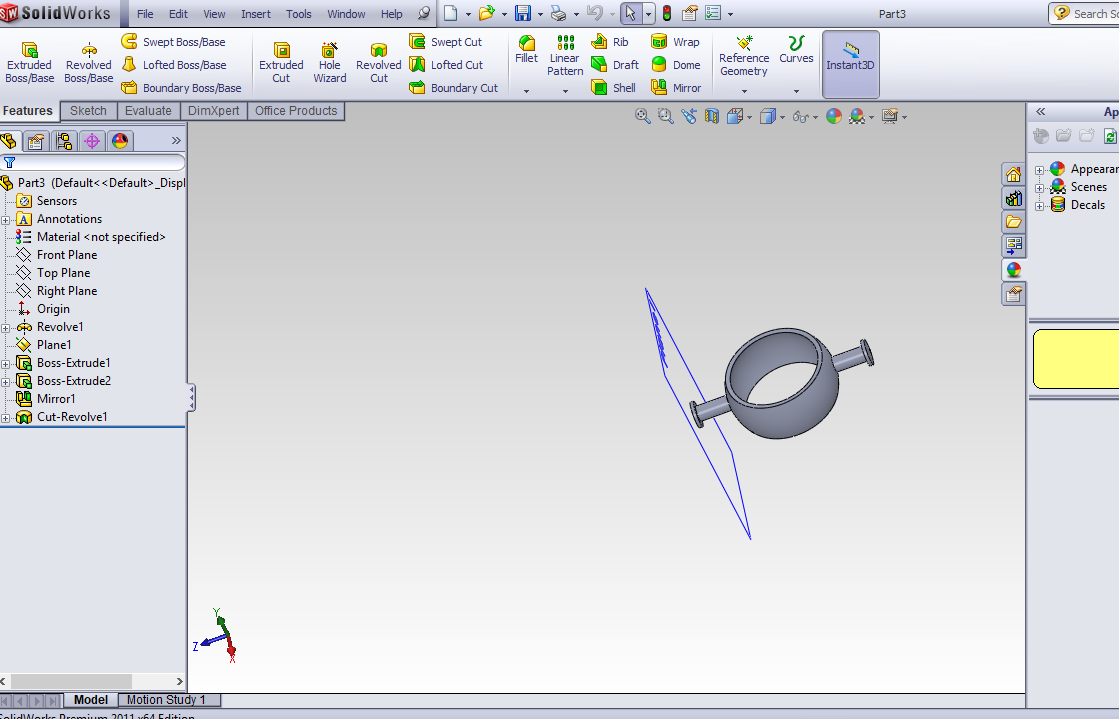The height and width of the screenshot is (719, 1119).
Task: Expand the Revolve1 feature node
Action: tap(6, 328)
